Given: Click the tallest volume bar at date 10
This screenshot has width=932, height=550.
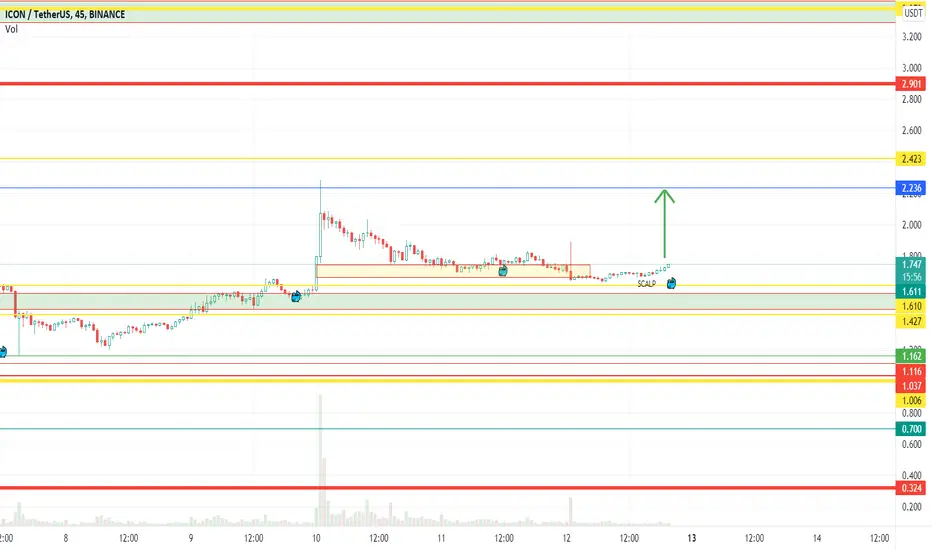Looking at the screenshot, I should click(320, 460).
